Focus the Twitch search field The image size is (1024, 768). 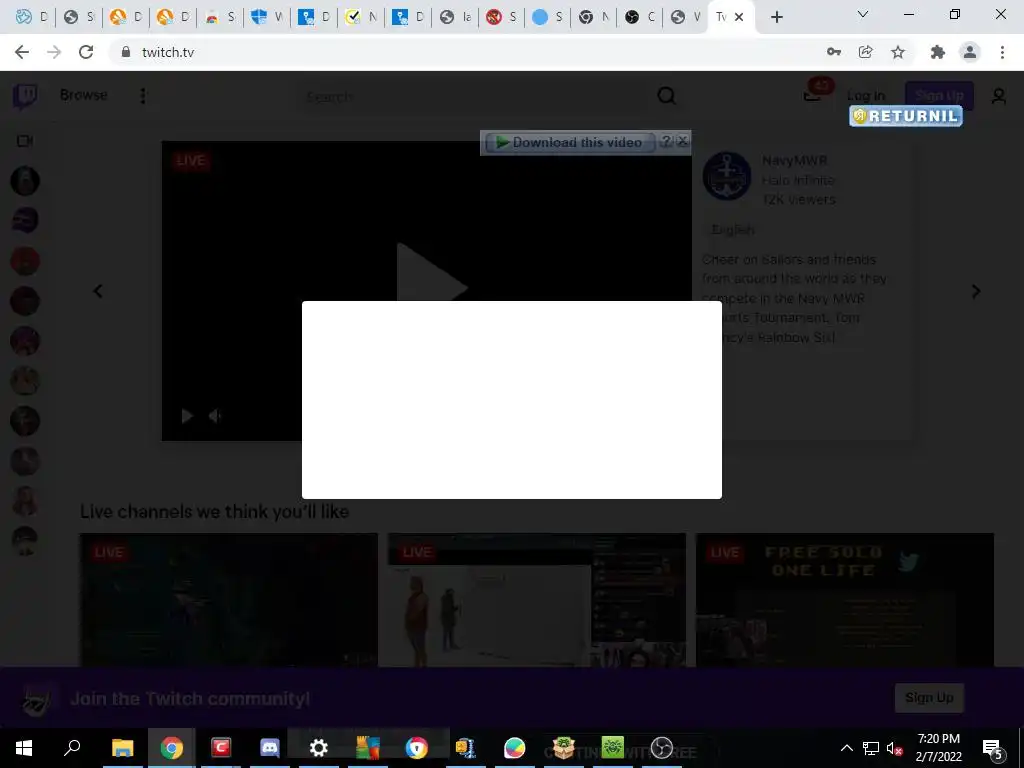point(473,97)
